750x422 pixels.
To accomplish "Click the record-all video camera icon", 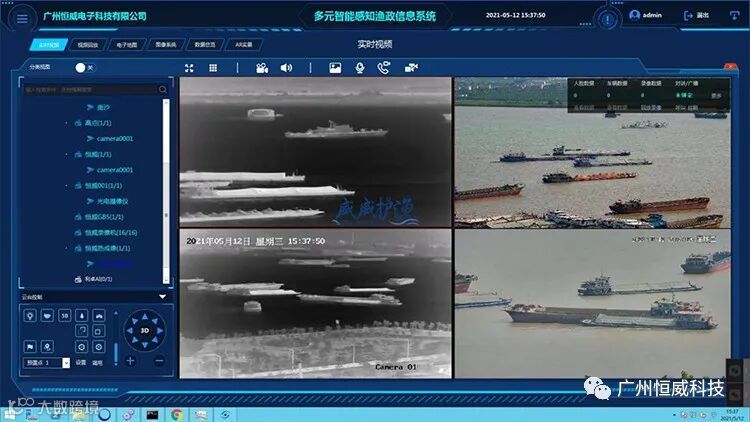I will pos(262,68).
